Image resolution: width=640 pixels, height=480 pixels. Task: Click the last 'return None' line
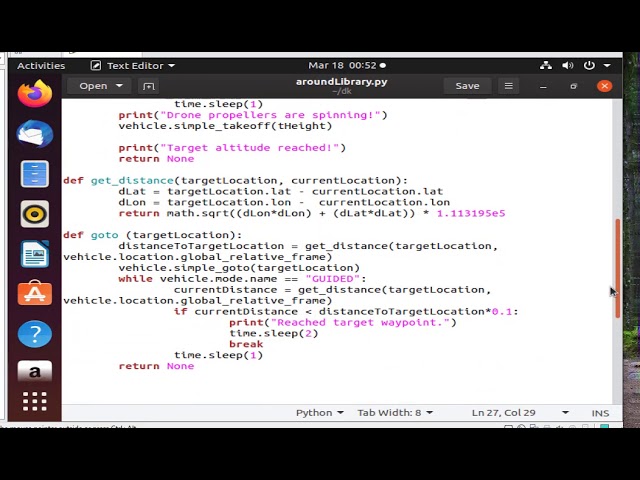[x=156, y=366]
